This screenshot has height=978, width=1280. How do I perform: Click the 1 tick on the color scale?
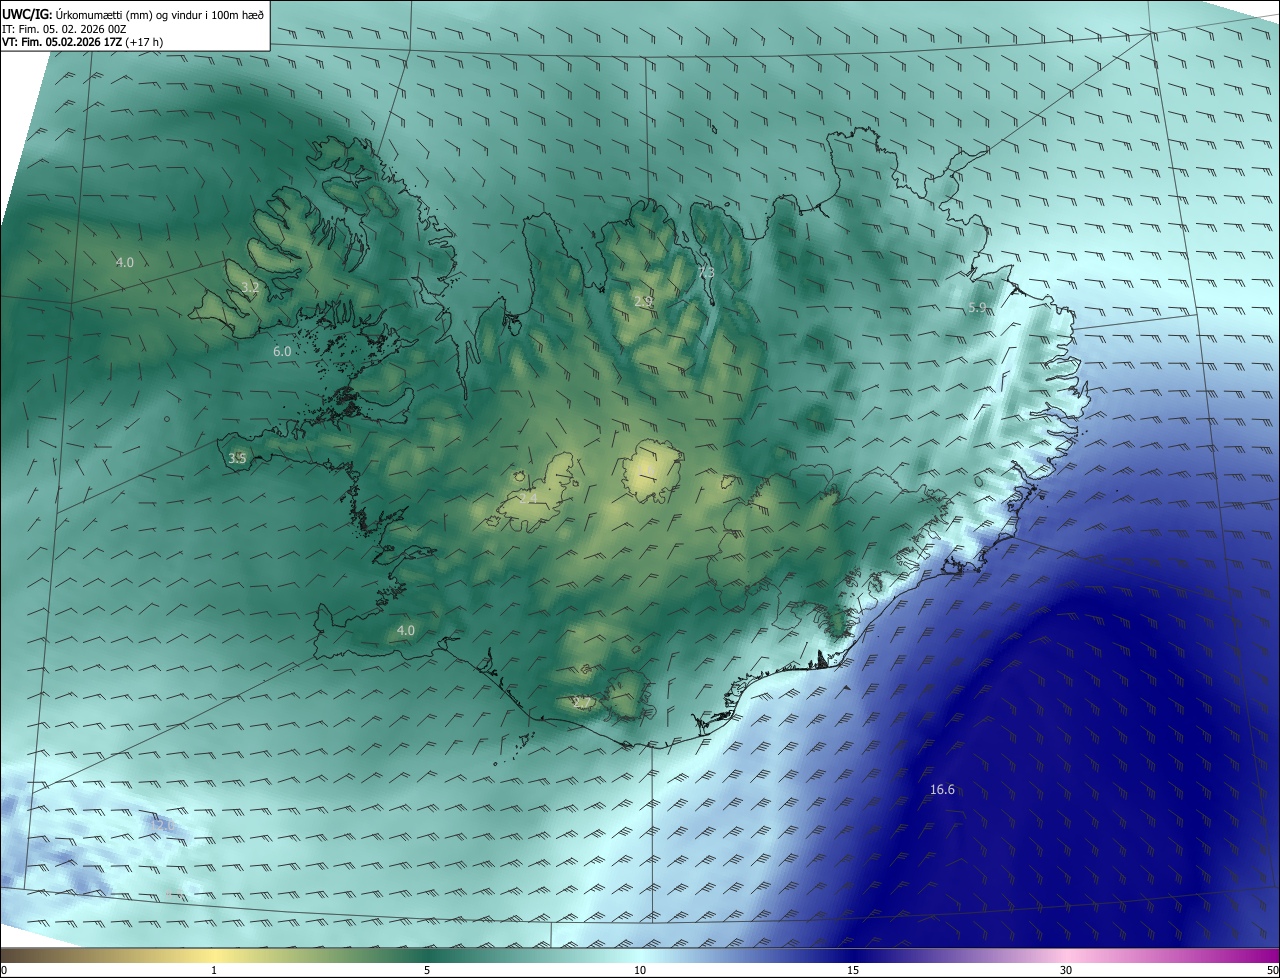[x=214, y=970]
